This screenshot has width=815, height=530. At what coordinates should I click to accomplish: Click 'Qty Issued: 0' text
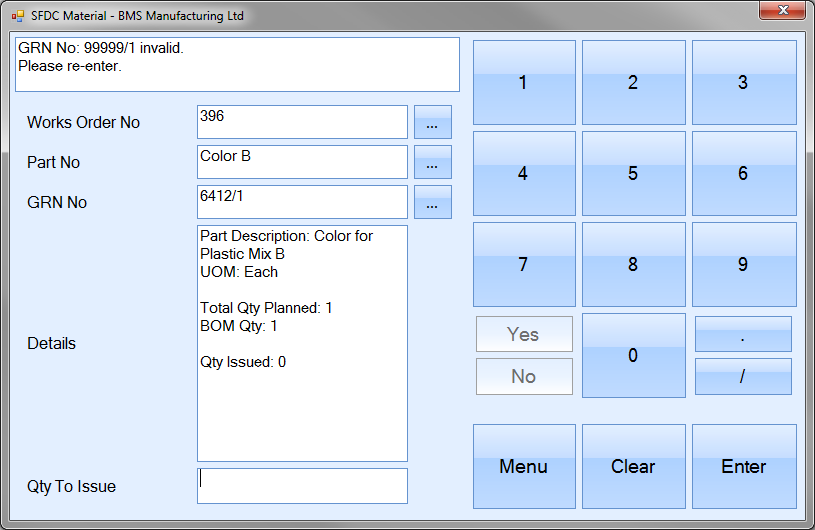[243, 362]
